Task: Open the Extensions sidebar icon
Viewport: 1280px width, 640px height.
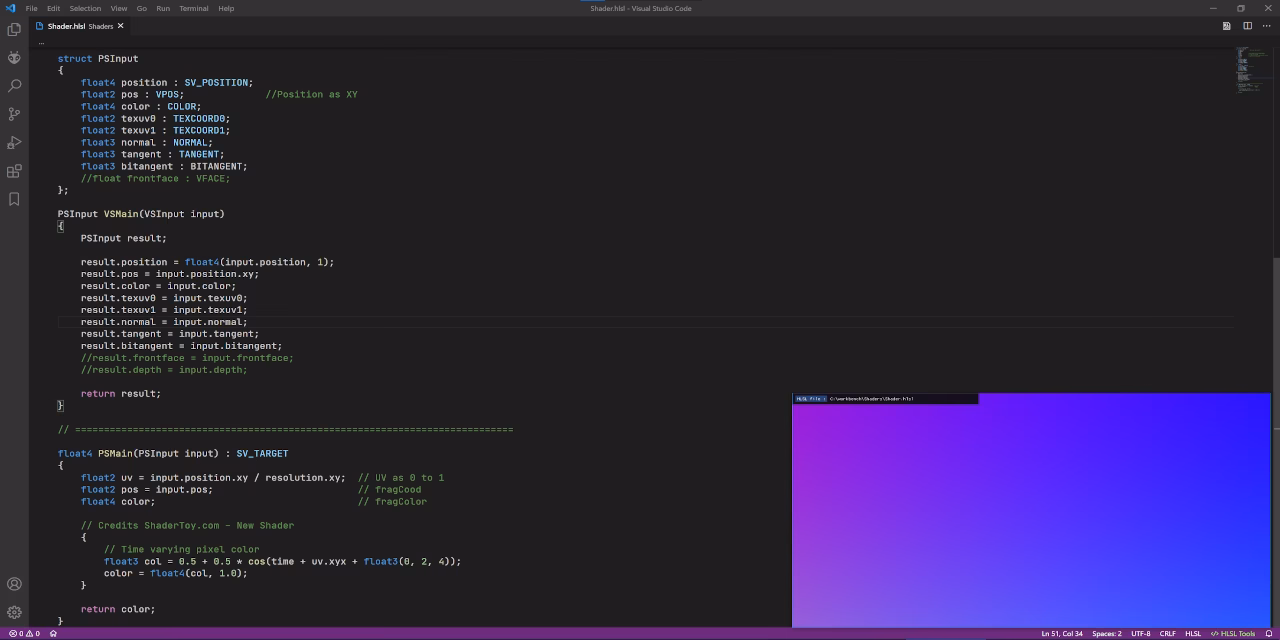Action: [14, 171]
